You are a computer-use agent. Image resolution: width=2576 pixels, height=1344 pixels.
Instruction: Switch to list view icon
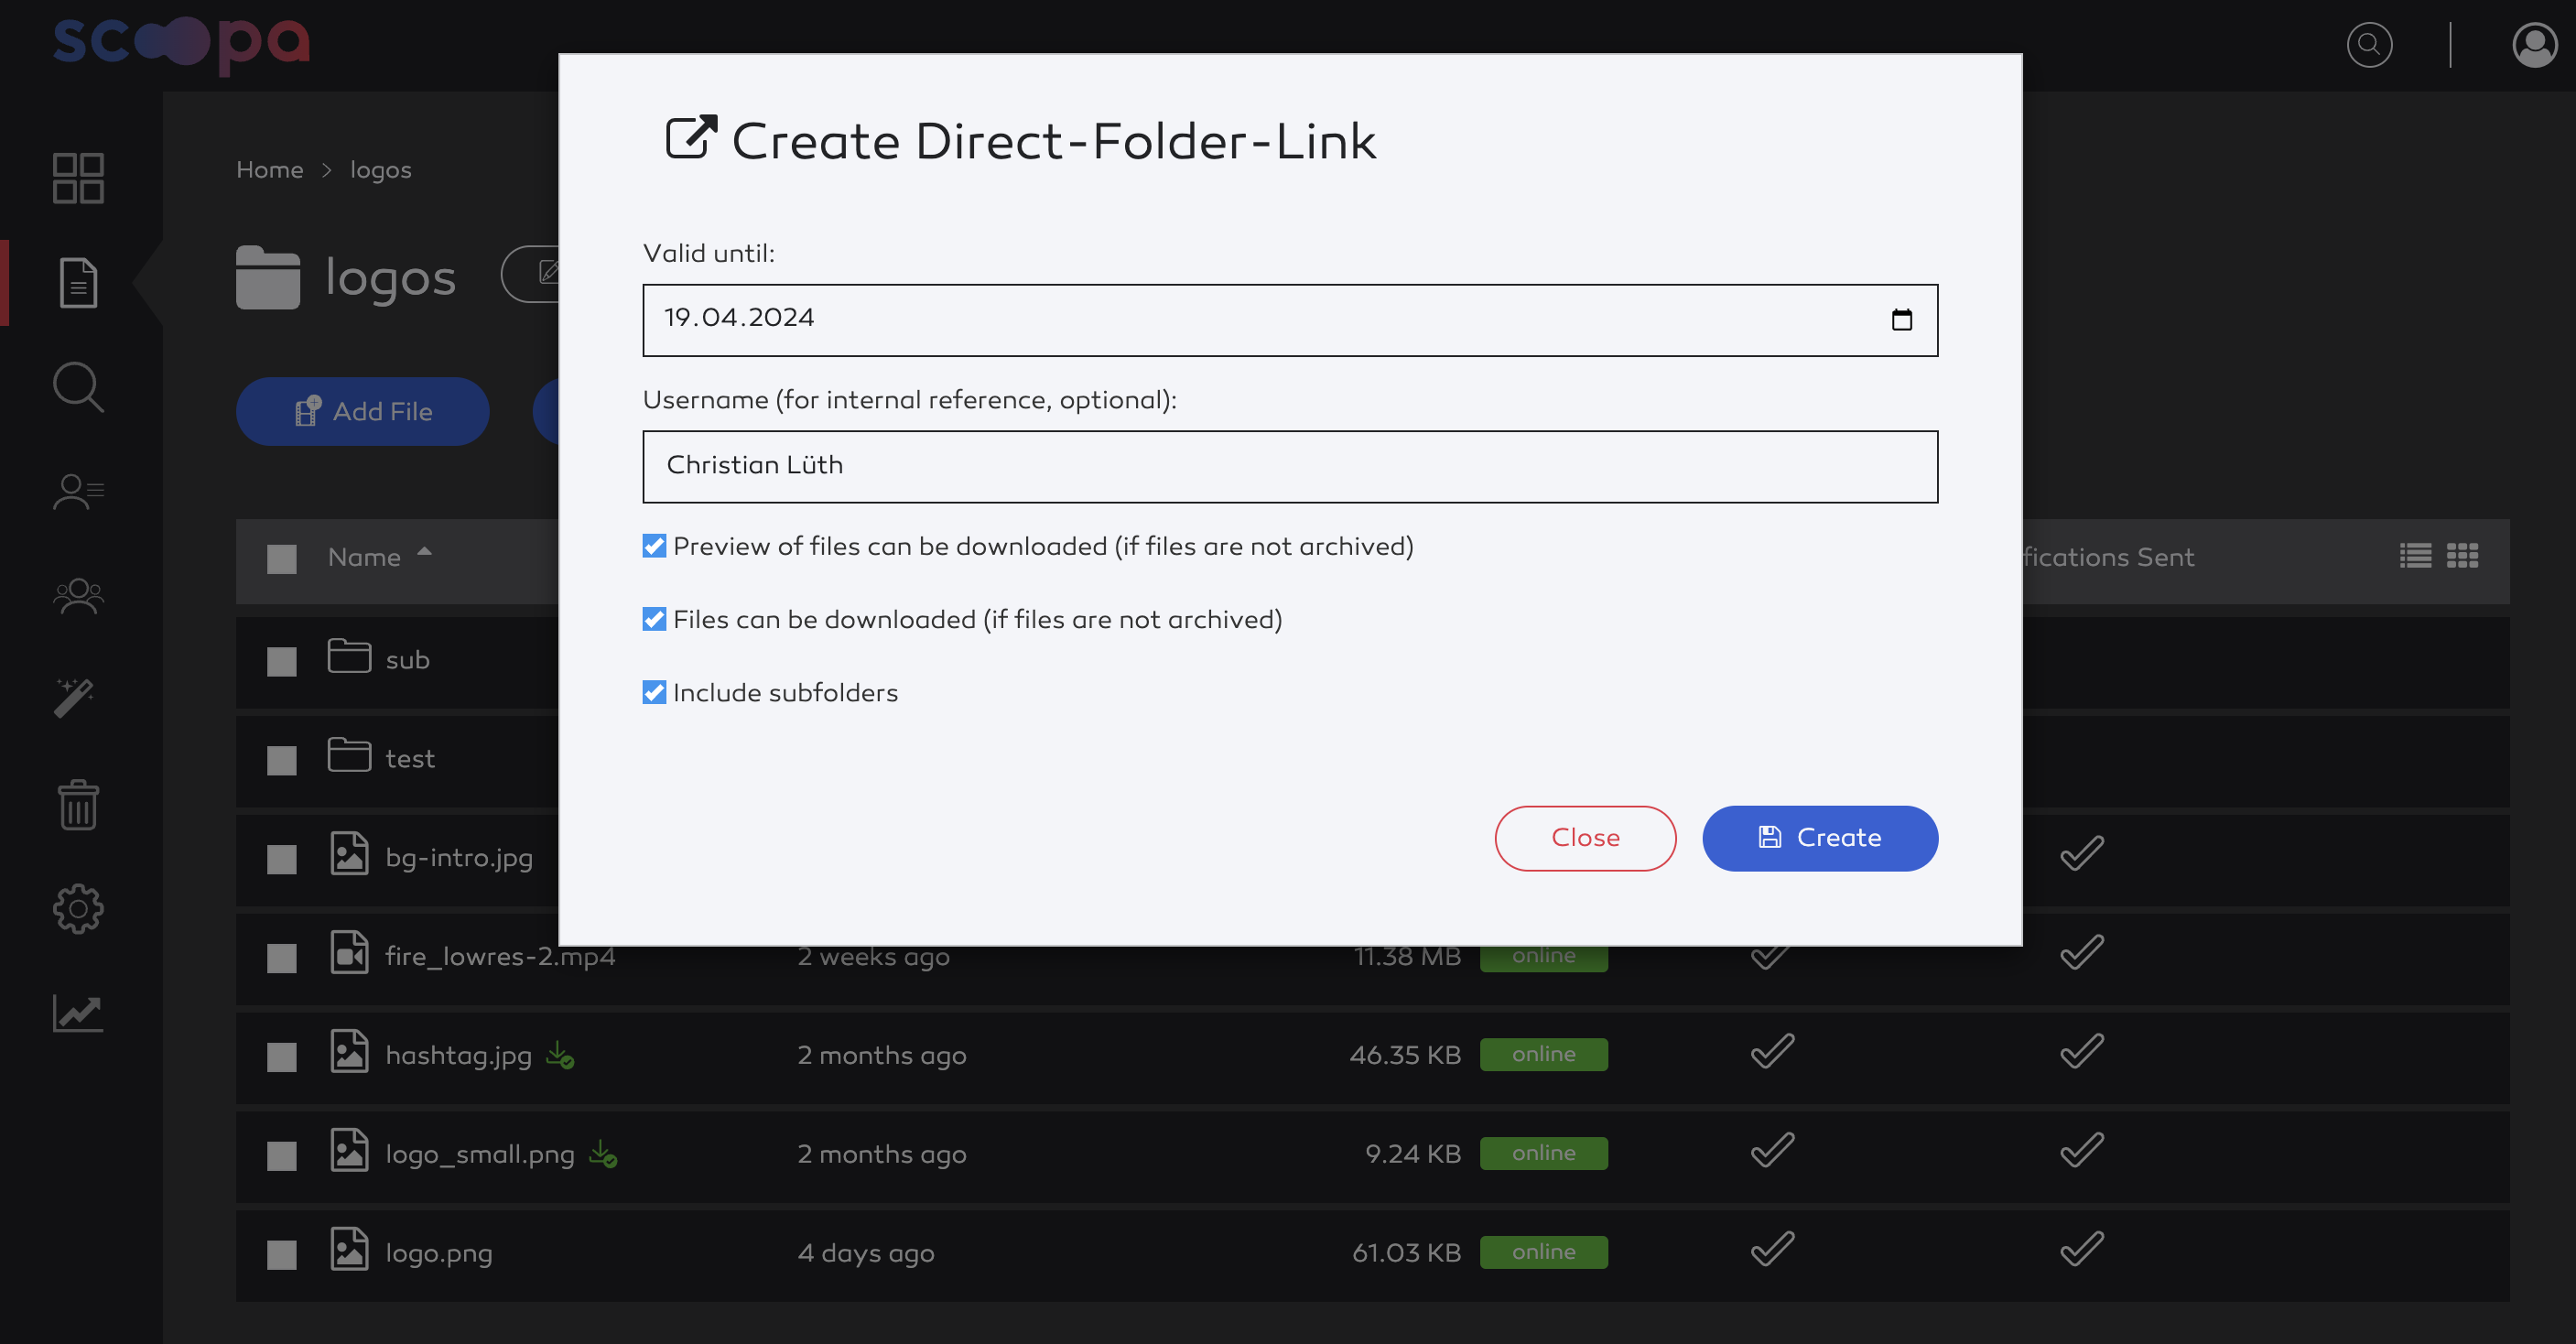coord(2416,556)
